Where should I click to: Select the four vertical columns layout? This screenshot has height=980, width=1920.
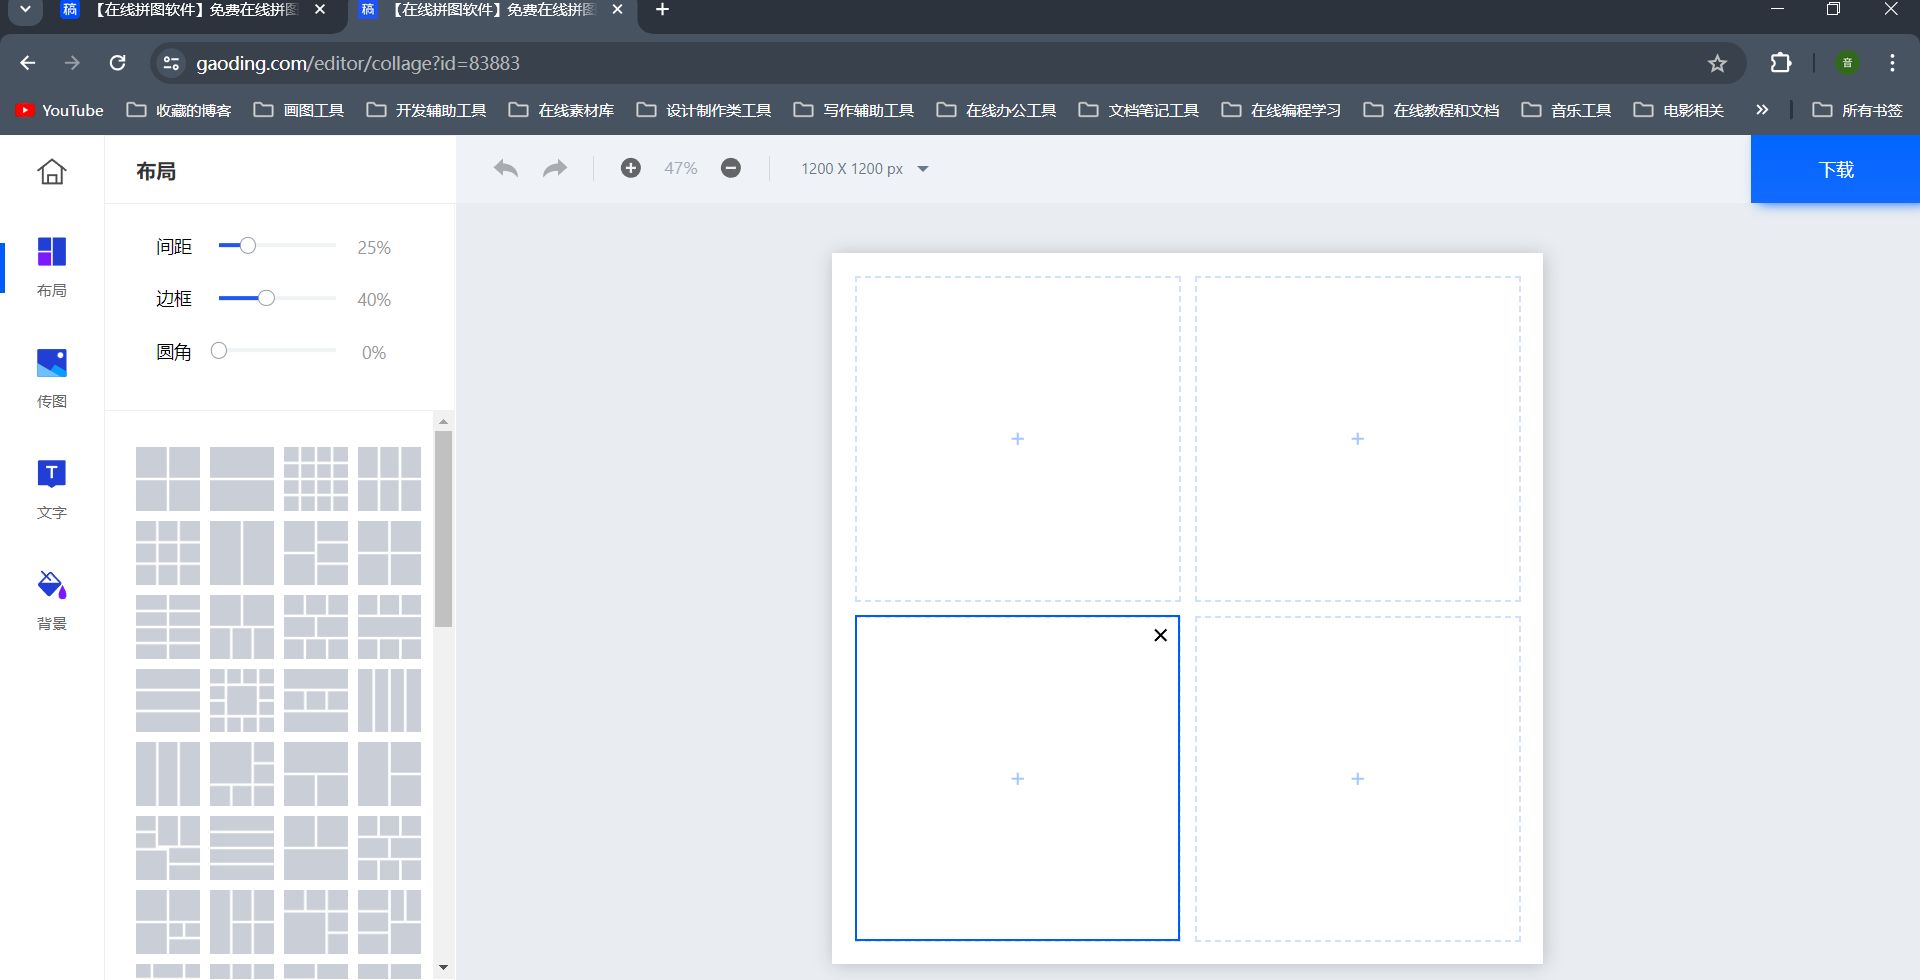click(390, 701)
